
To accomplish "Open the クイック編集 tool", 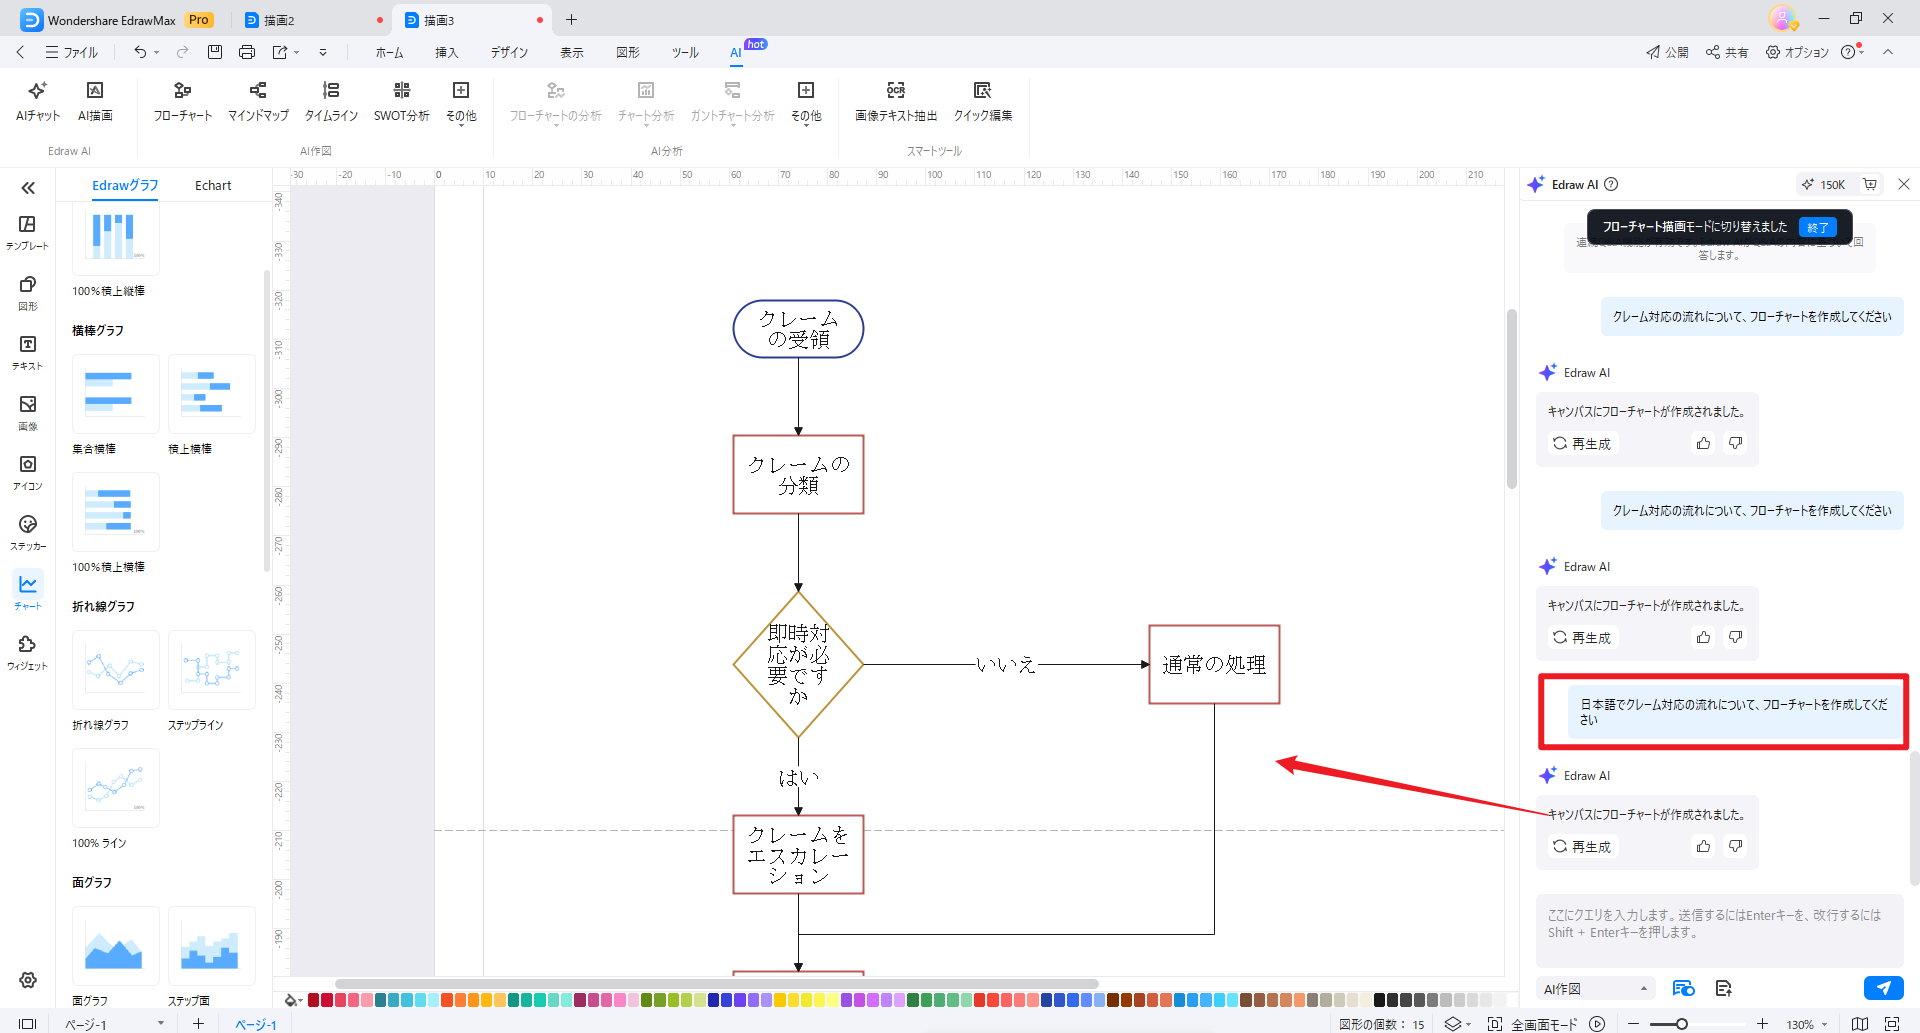I will pyautogui.click(x=982, y=102).
